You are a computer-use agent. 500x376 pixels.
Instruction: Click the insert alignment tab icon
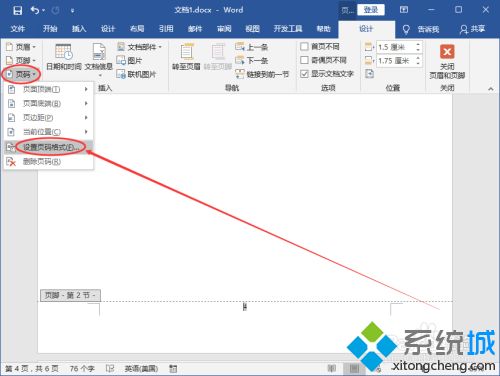tap(369, 74)
